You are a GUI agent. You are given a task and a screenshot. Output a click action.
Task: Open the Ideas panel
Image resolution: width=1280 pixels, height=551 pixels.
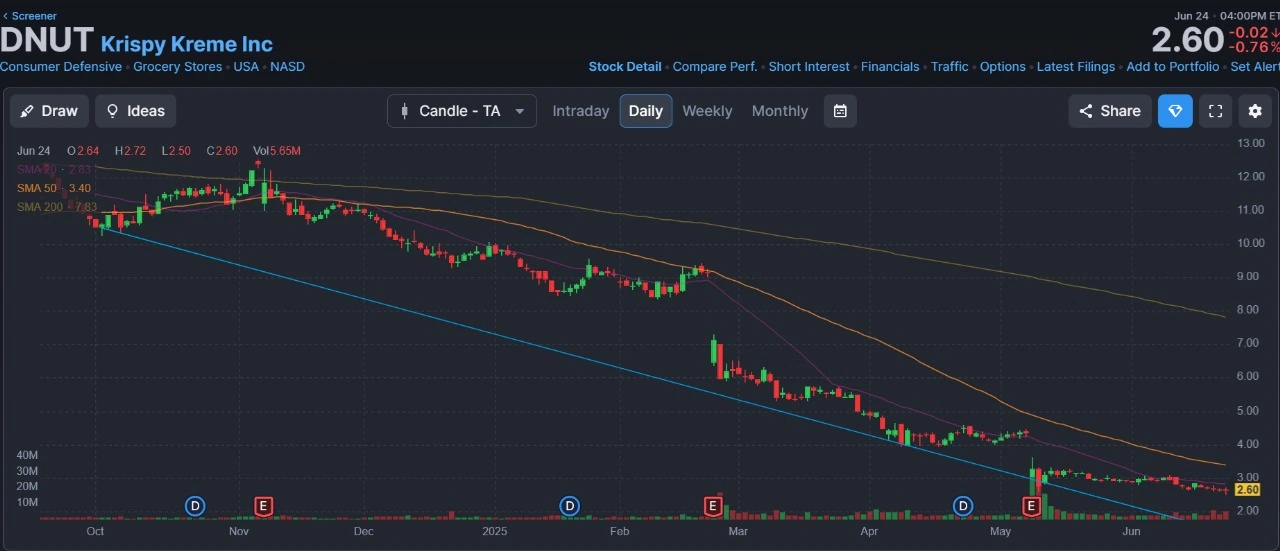pyautogui.click(x=135, y=111)
